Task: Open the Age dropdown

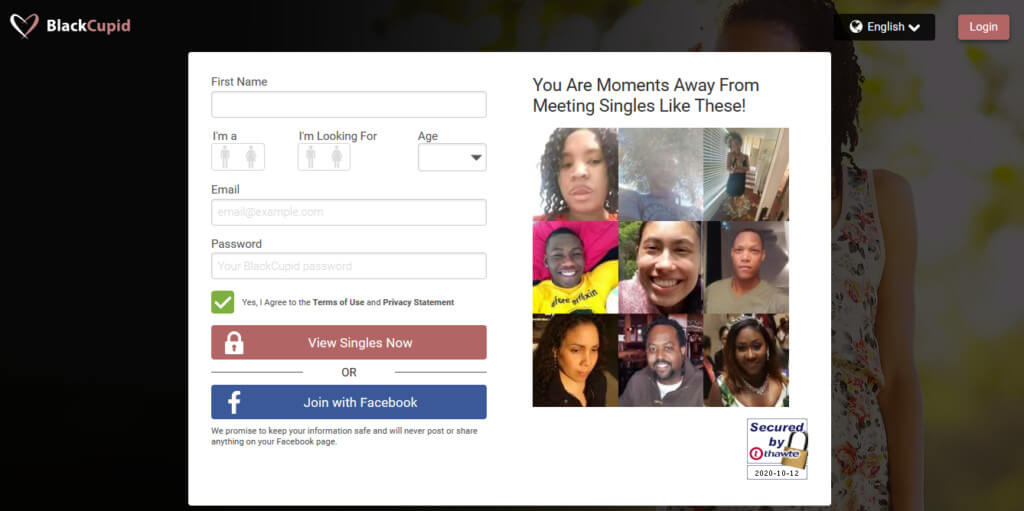Action: (452, 157)
